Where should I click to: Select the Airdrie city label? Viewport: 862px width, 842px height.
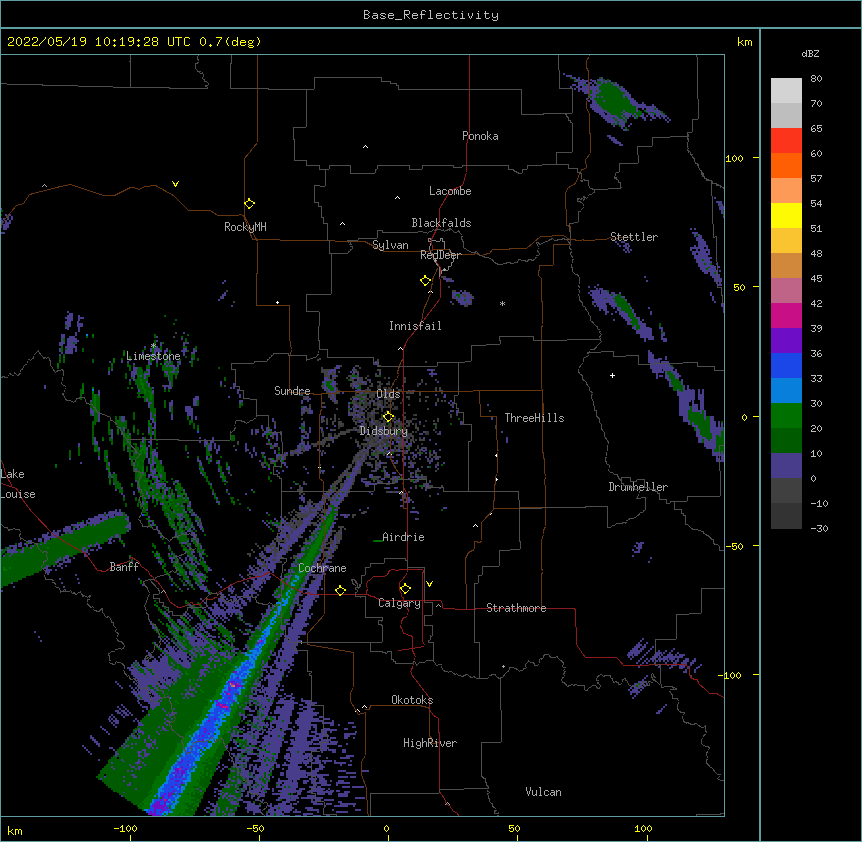point(404,537)
